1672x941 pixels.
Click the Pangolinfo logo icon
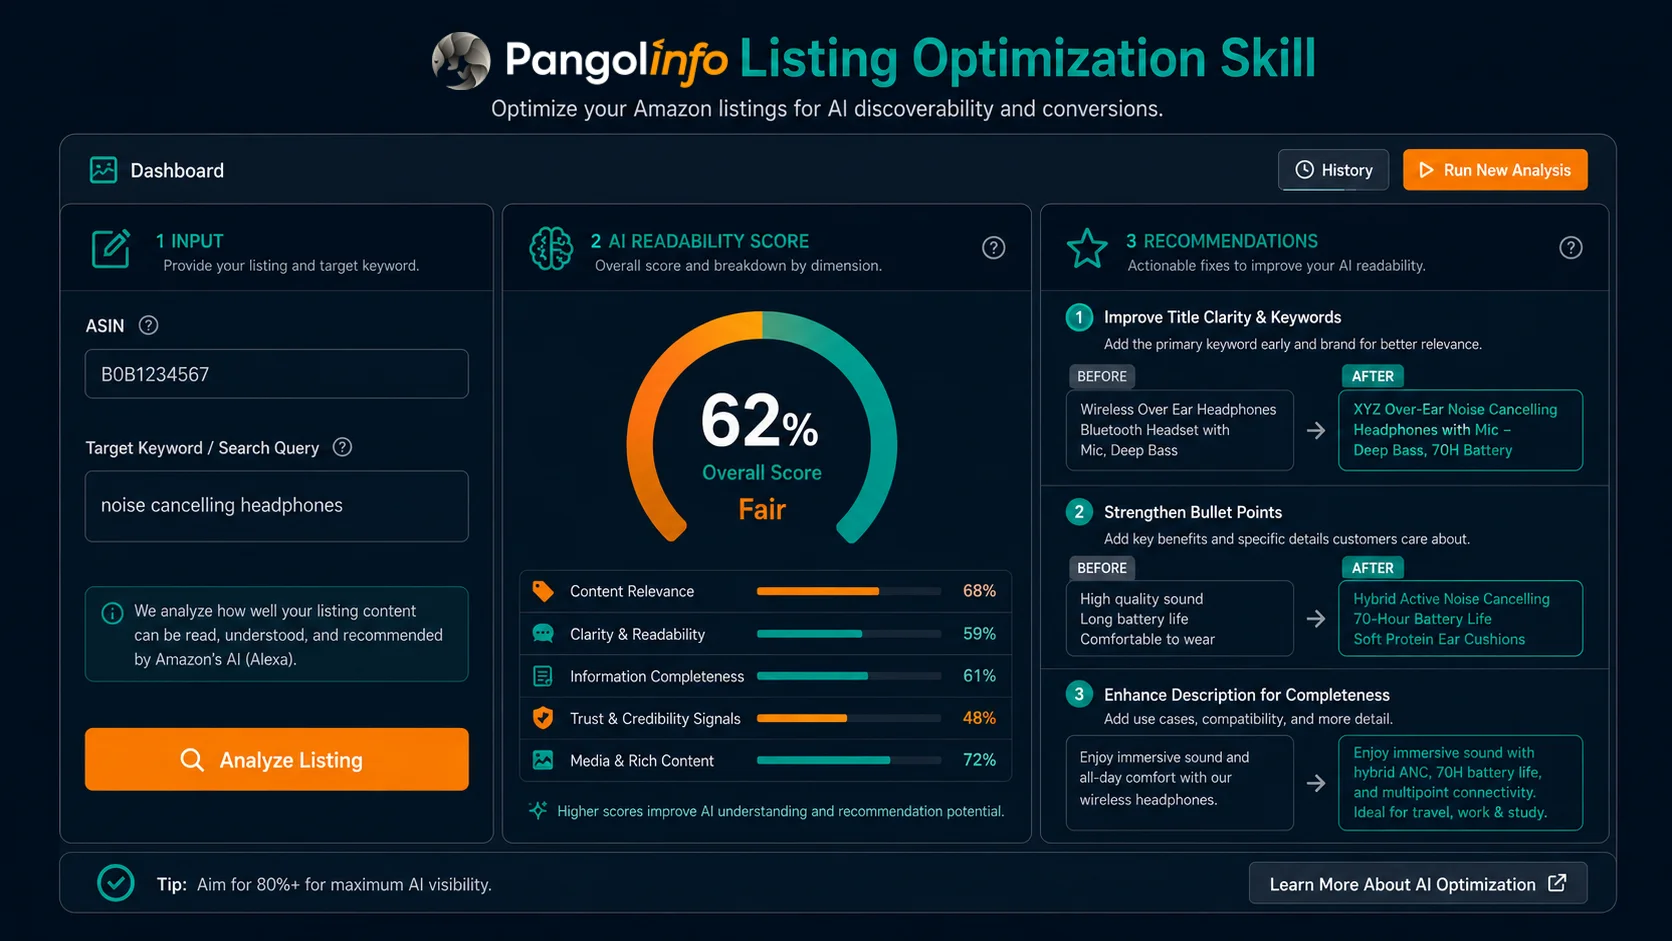click(x=461, y=60)
